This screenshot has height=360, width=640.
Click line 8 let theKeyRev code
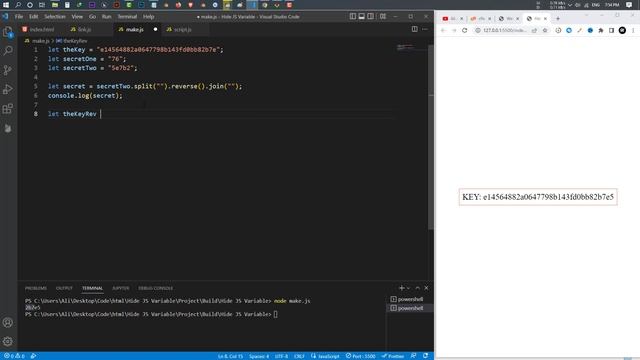[x=72, y=114]
